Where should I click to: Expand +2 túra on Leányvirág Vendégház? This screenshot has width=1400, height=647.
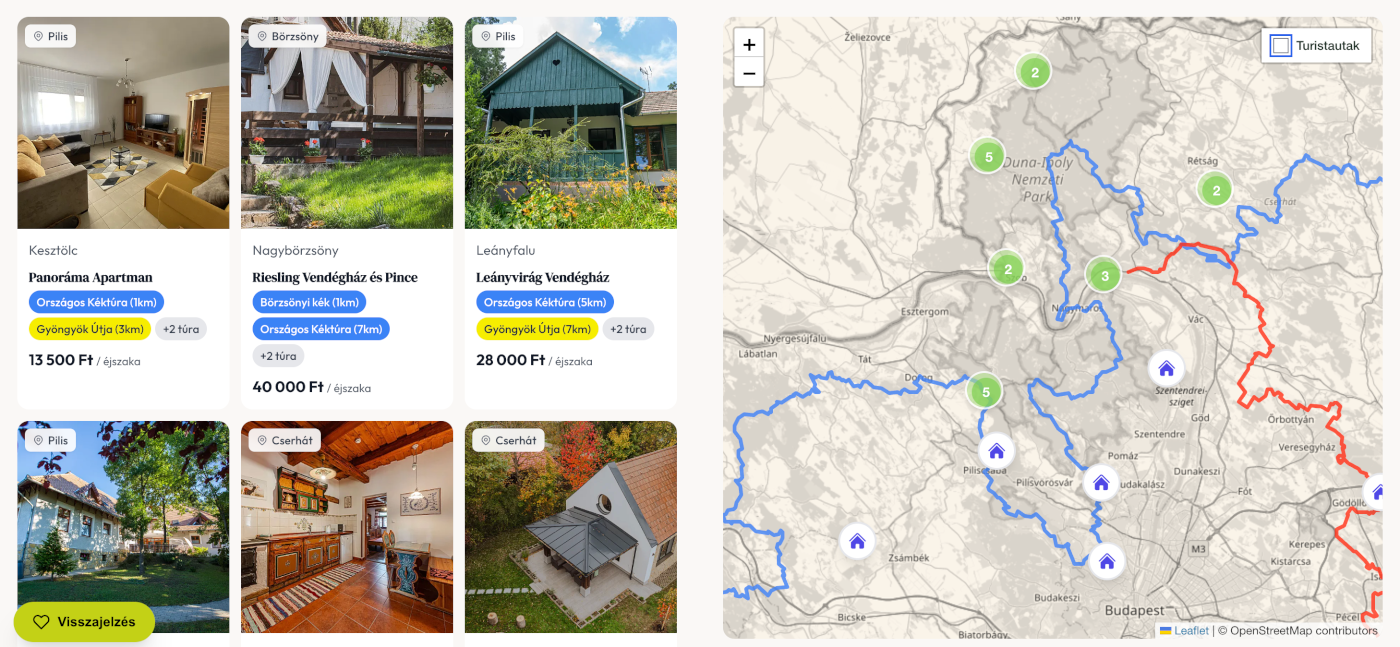coord(628,329)
